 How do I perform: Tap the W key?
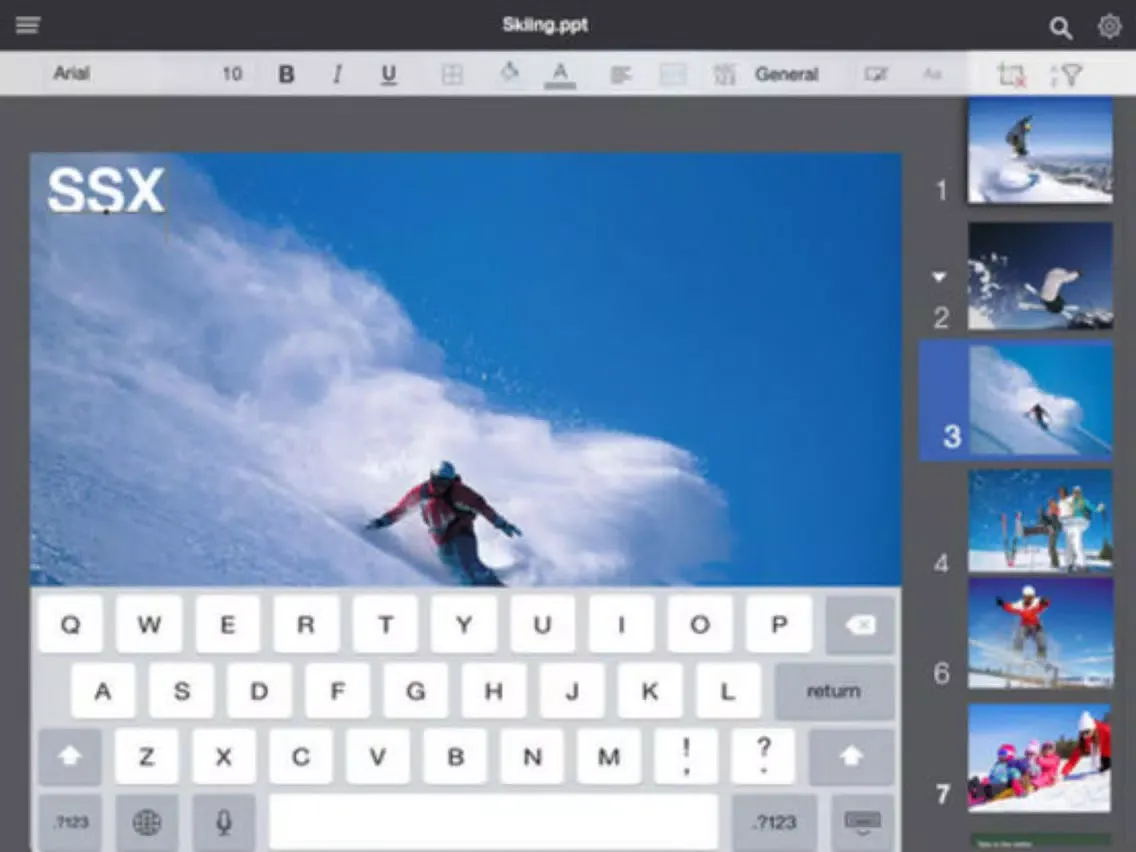click(149, 625)
